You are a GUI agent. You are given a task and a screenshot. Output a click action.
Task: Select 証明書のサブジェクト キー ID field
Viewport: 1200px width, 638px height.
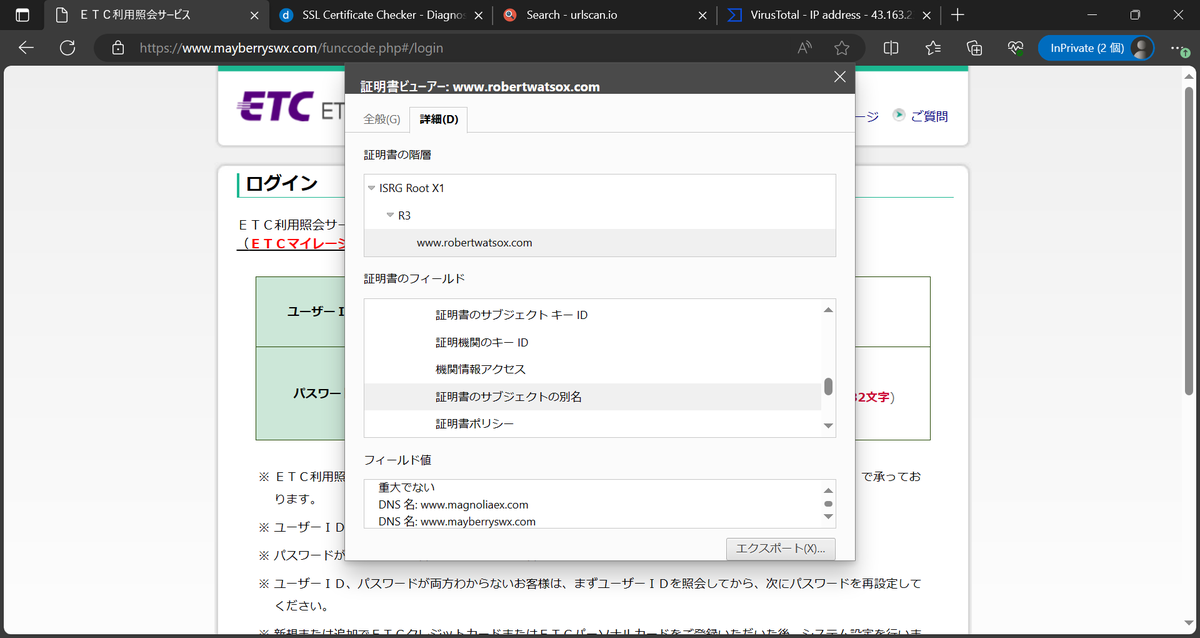[592, 315]
